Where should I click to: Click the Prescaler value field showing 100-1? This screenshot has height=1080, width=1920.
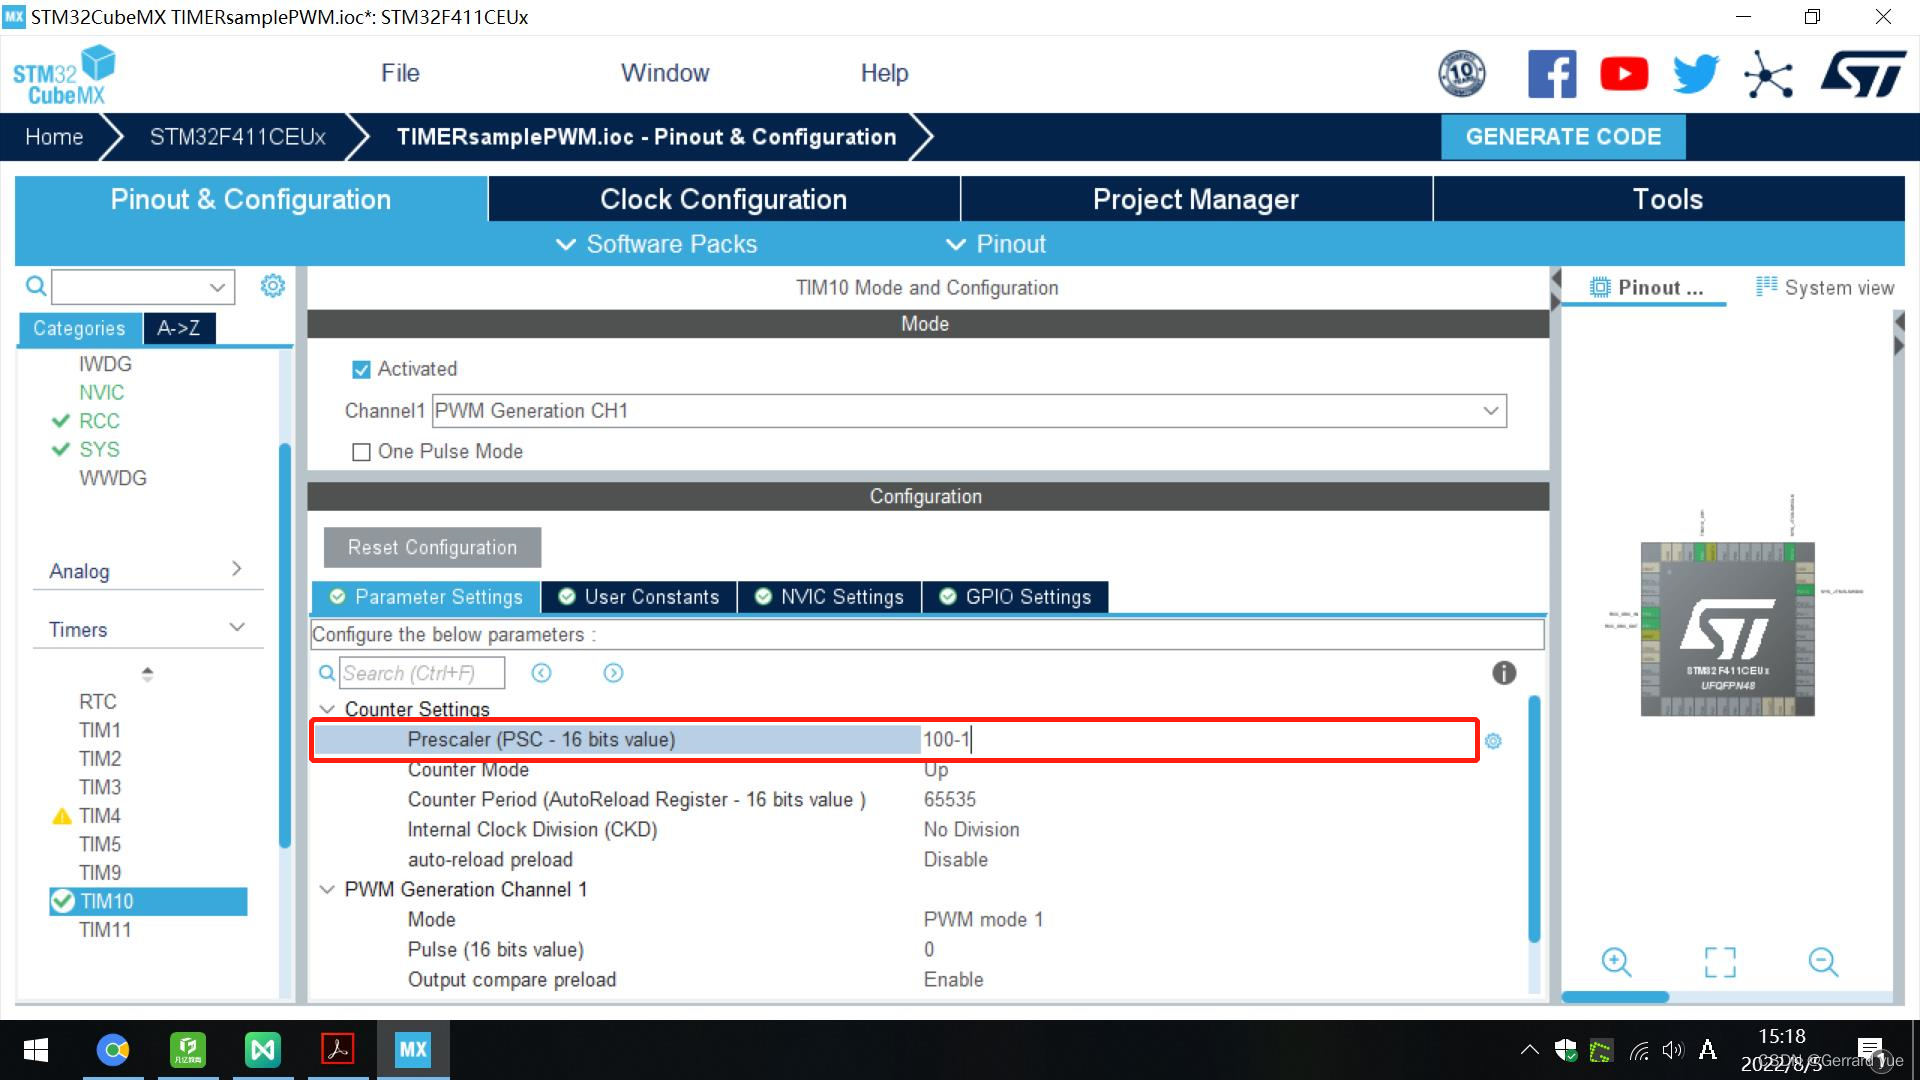click(x=1197, y=740)
